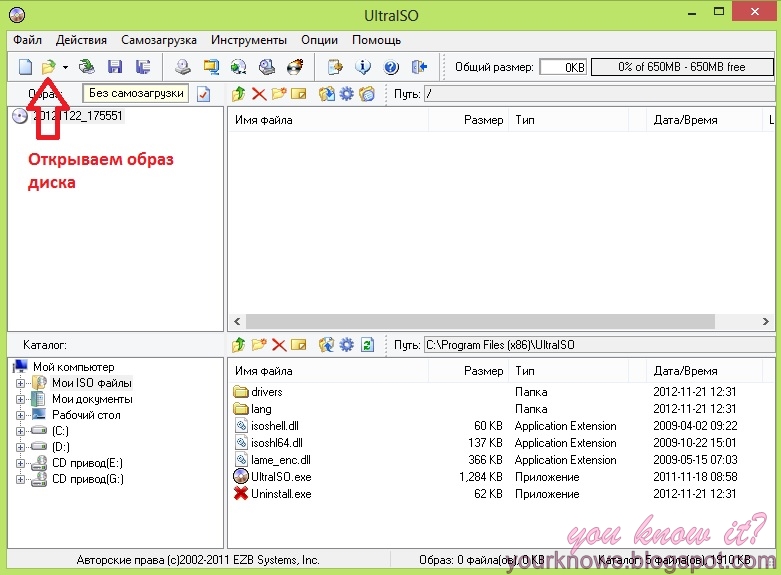Viewport: 781px width, 575px height.
Task: Click the Up folder icon in image toolbar
Action: click(239, 94)
